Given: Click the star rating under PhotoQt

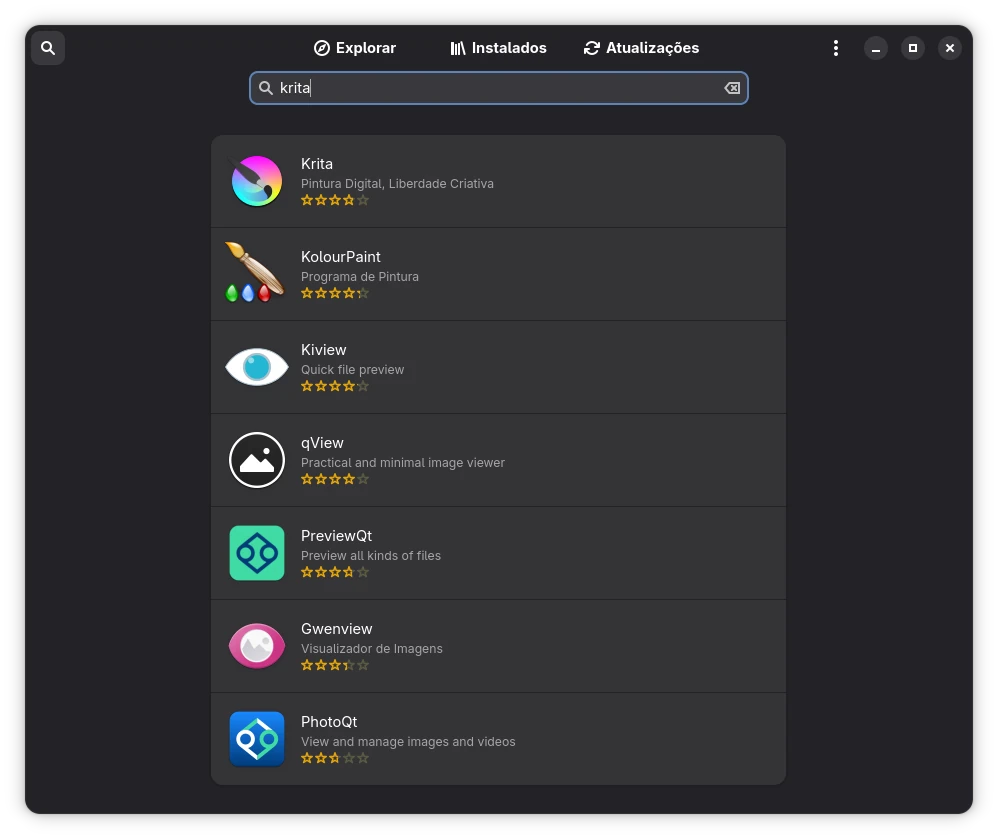Looking at the screenshot, I should point(335,758).
